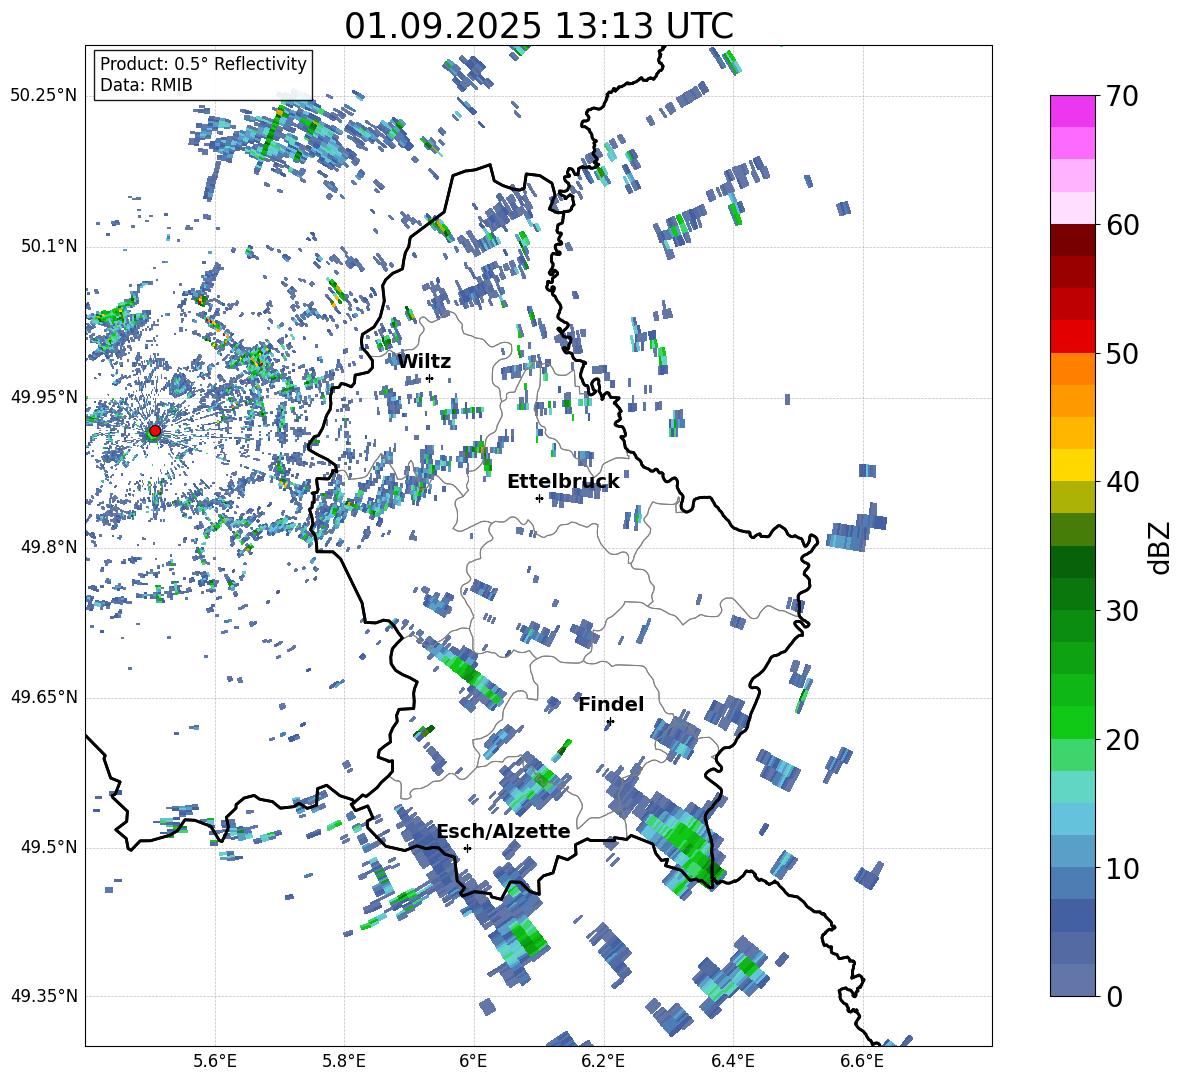
Task: Pick the bottom blue-grey swatch at 0 dBZ
Action: [x=1072, y=980]
